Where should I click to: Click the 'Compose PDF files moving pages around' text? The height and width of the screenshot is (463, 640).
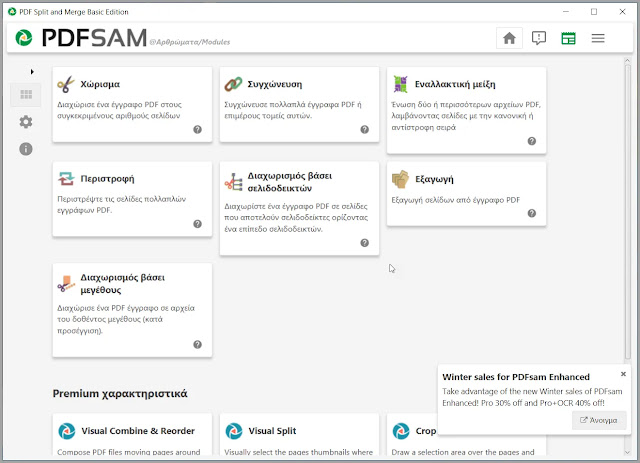pyautogui.click(x=129, y=452)
